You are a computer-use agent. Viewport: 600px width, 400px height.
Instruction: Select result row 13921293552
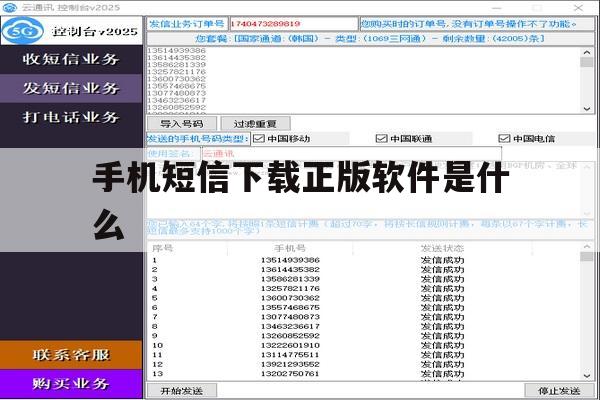coord(364,364)
